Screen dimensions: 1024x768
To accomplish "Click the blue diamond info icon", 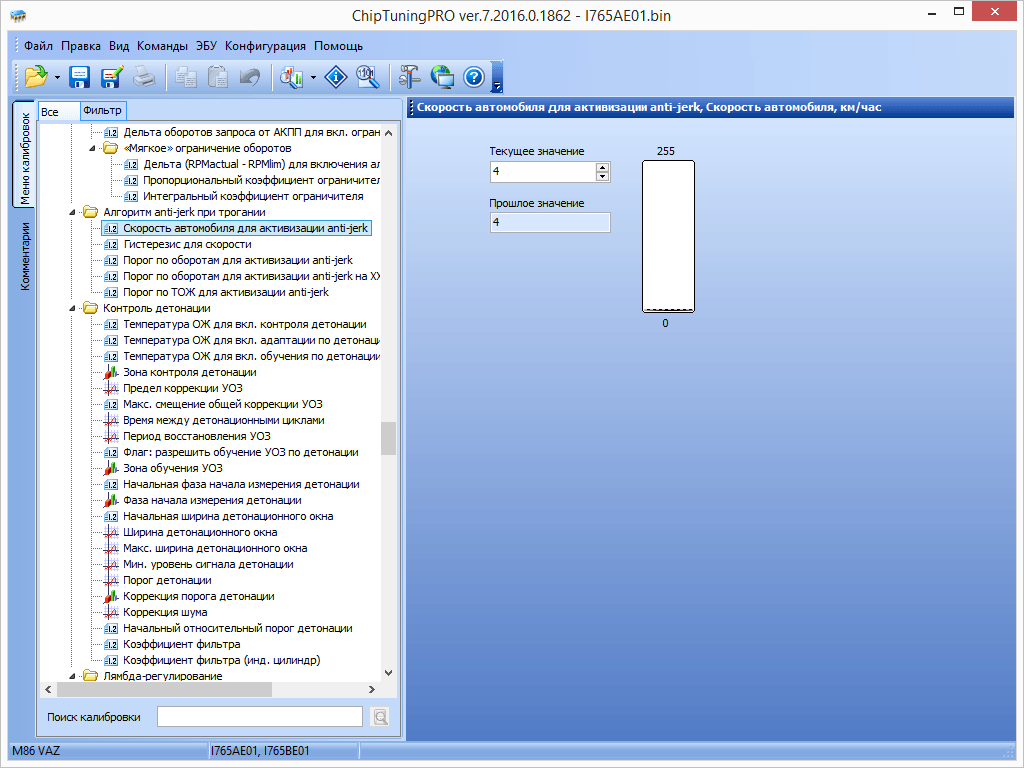I will click(336, 77).
